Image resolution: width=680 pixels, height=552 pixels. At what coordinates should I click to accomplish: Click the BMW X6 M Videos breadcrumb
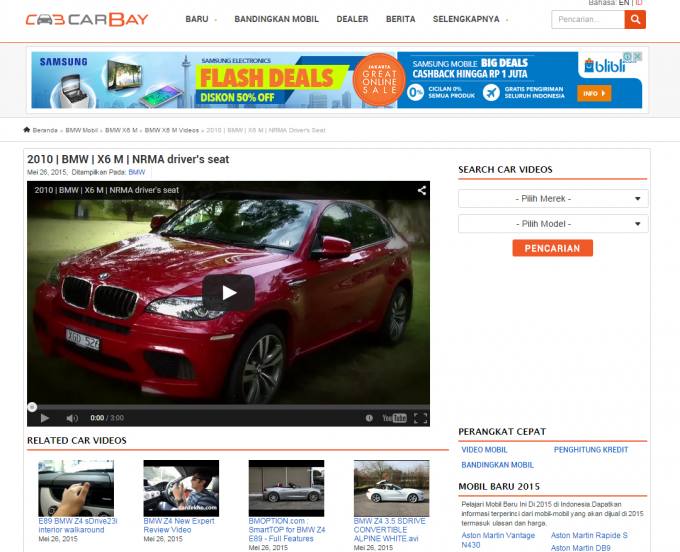[172, 130]
